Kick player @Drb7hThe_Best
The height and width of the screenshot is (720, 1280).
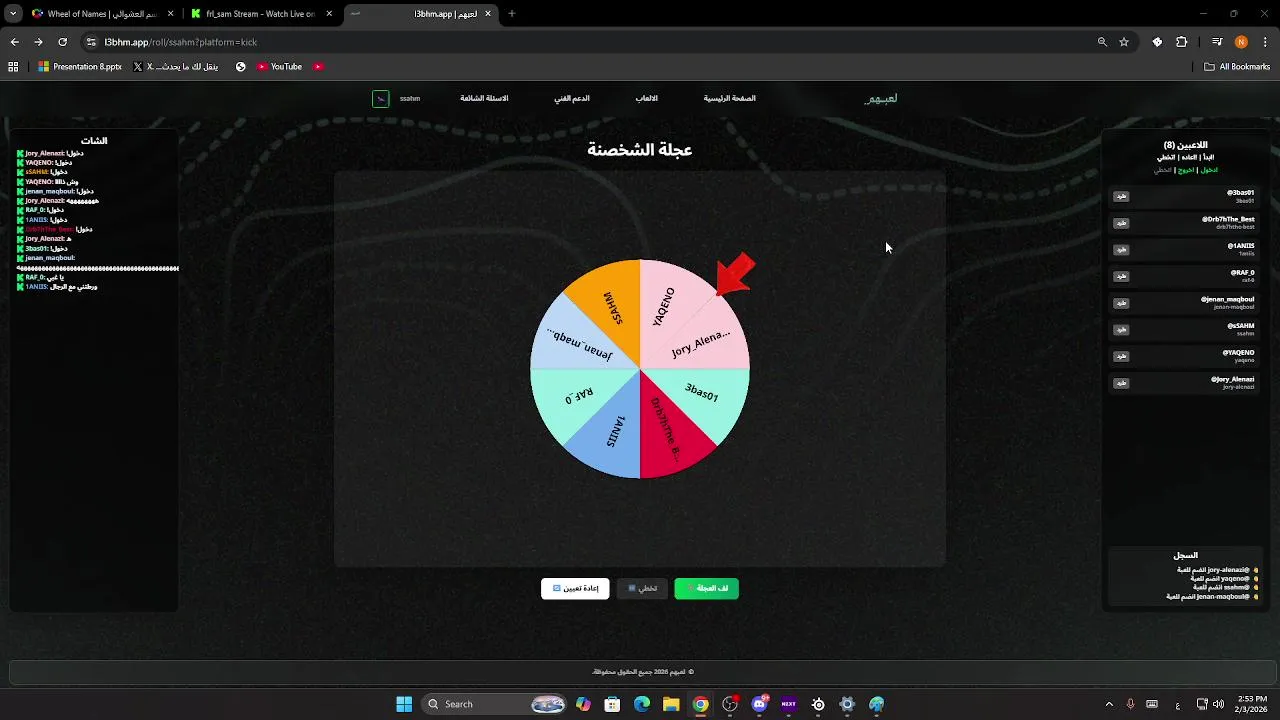[x=1121, y=223]
